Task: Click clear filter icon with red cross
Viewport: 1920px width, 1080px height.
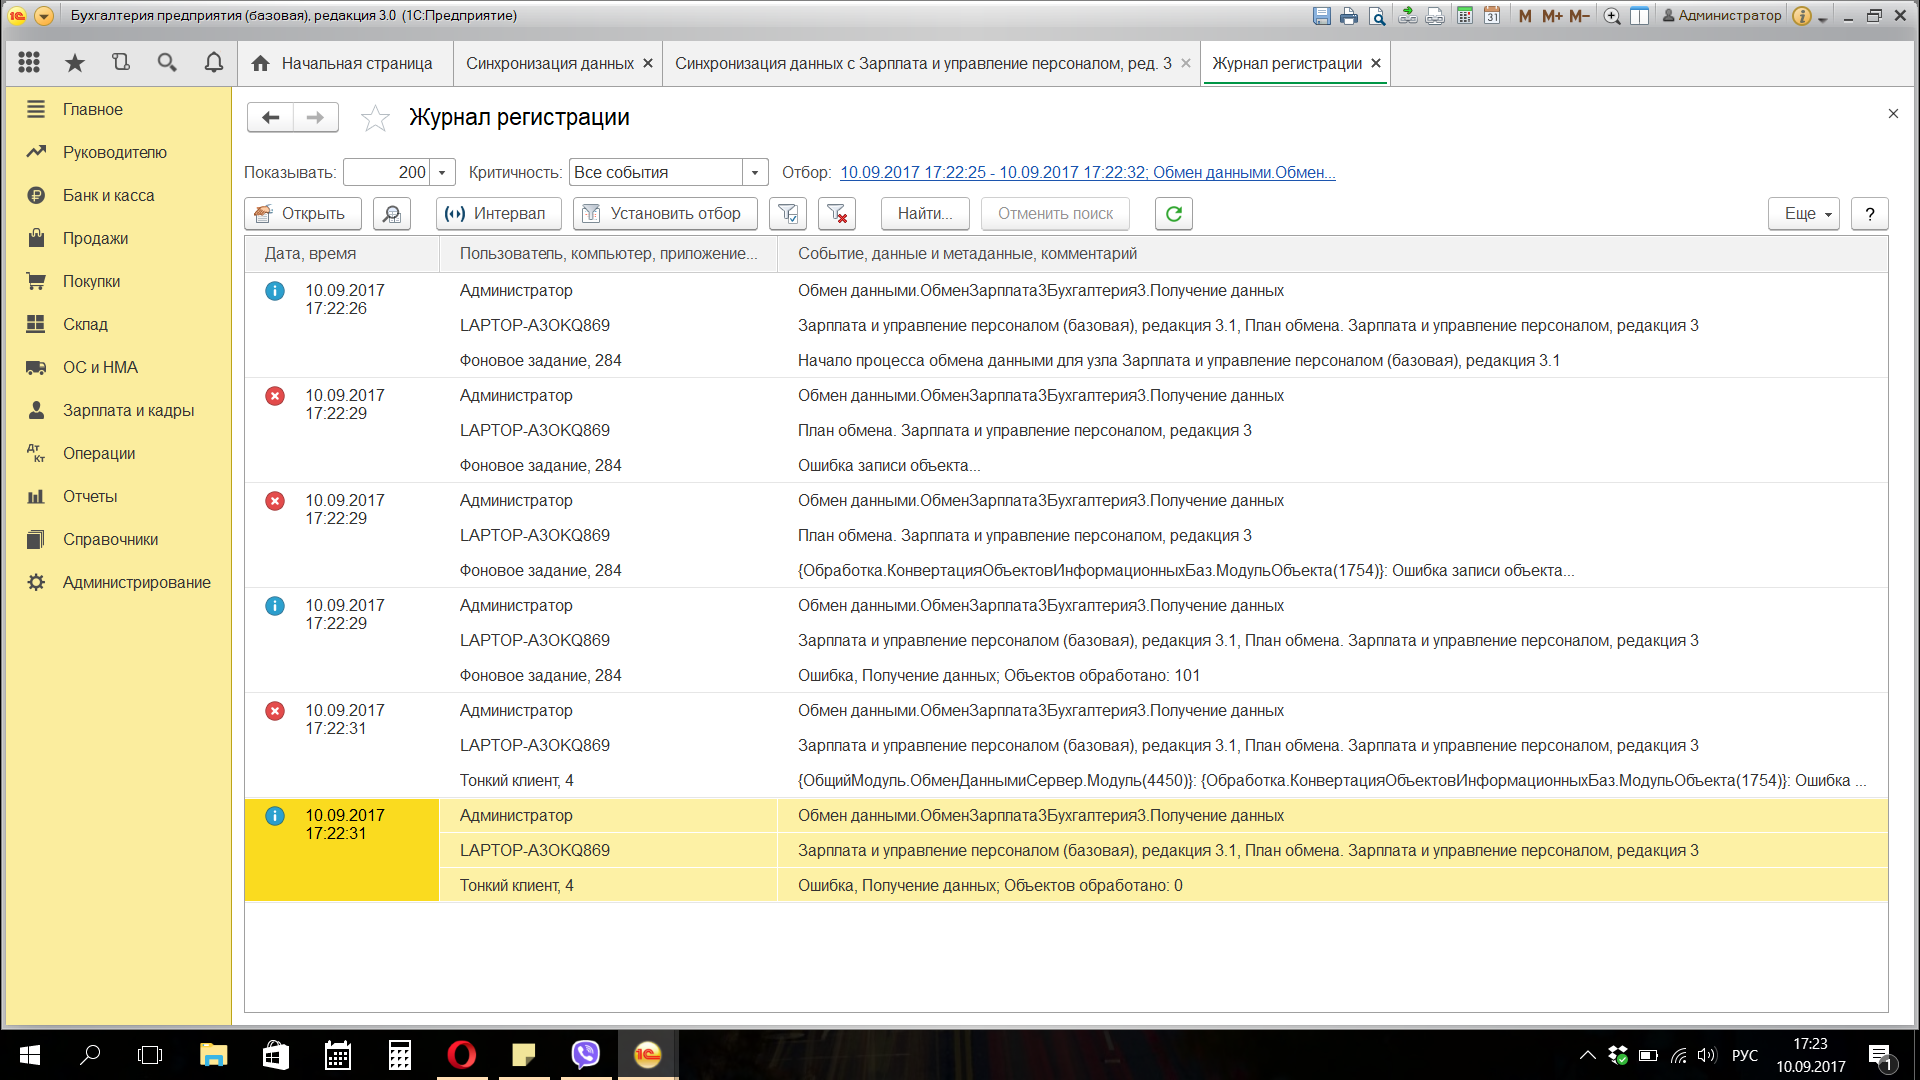Action: point(837,214)
